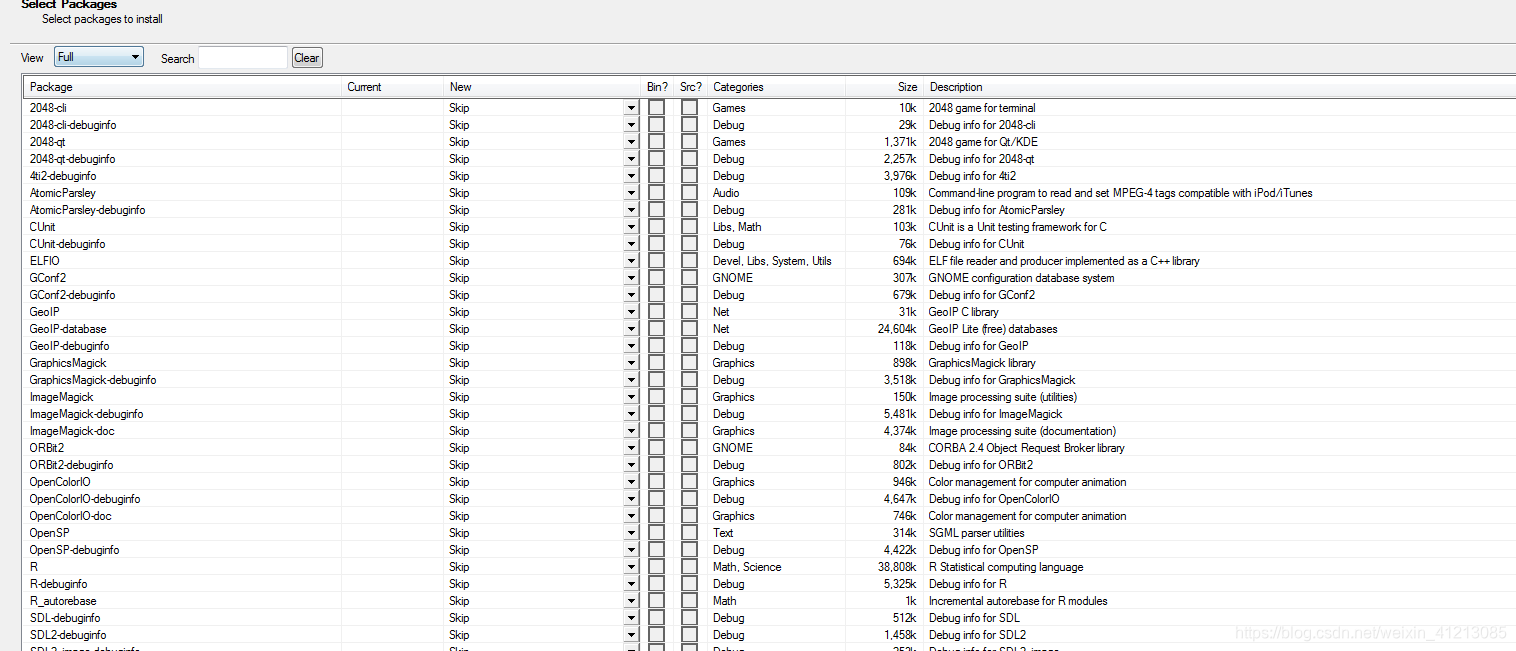Click the 'SGML parser utilities' description
1516x651 pixels.
[977, 533]
